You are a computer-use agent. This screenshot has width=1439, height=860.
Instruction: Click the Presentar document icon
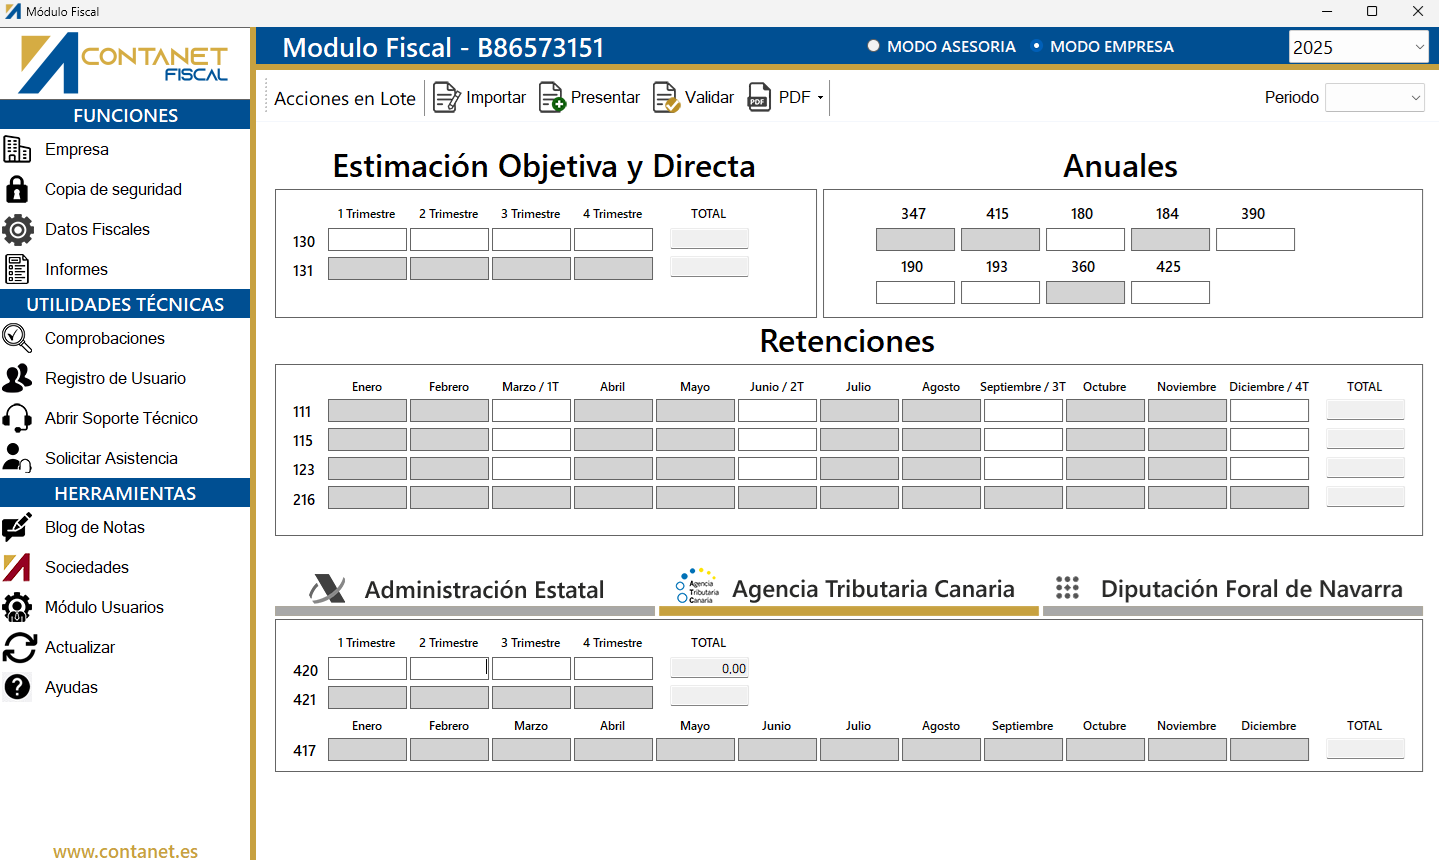point(552,98)
